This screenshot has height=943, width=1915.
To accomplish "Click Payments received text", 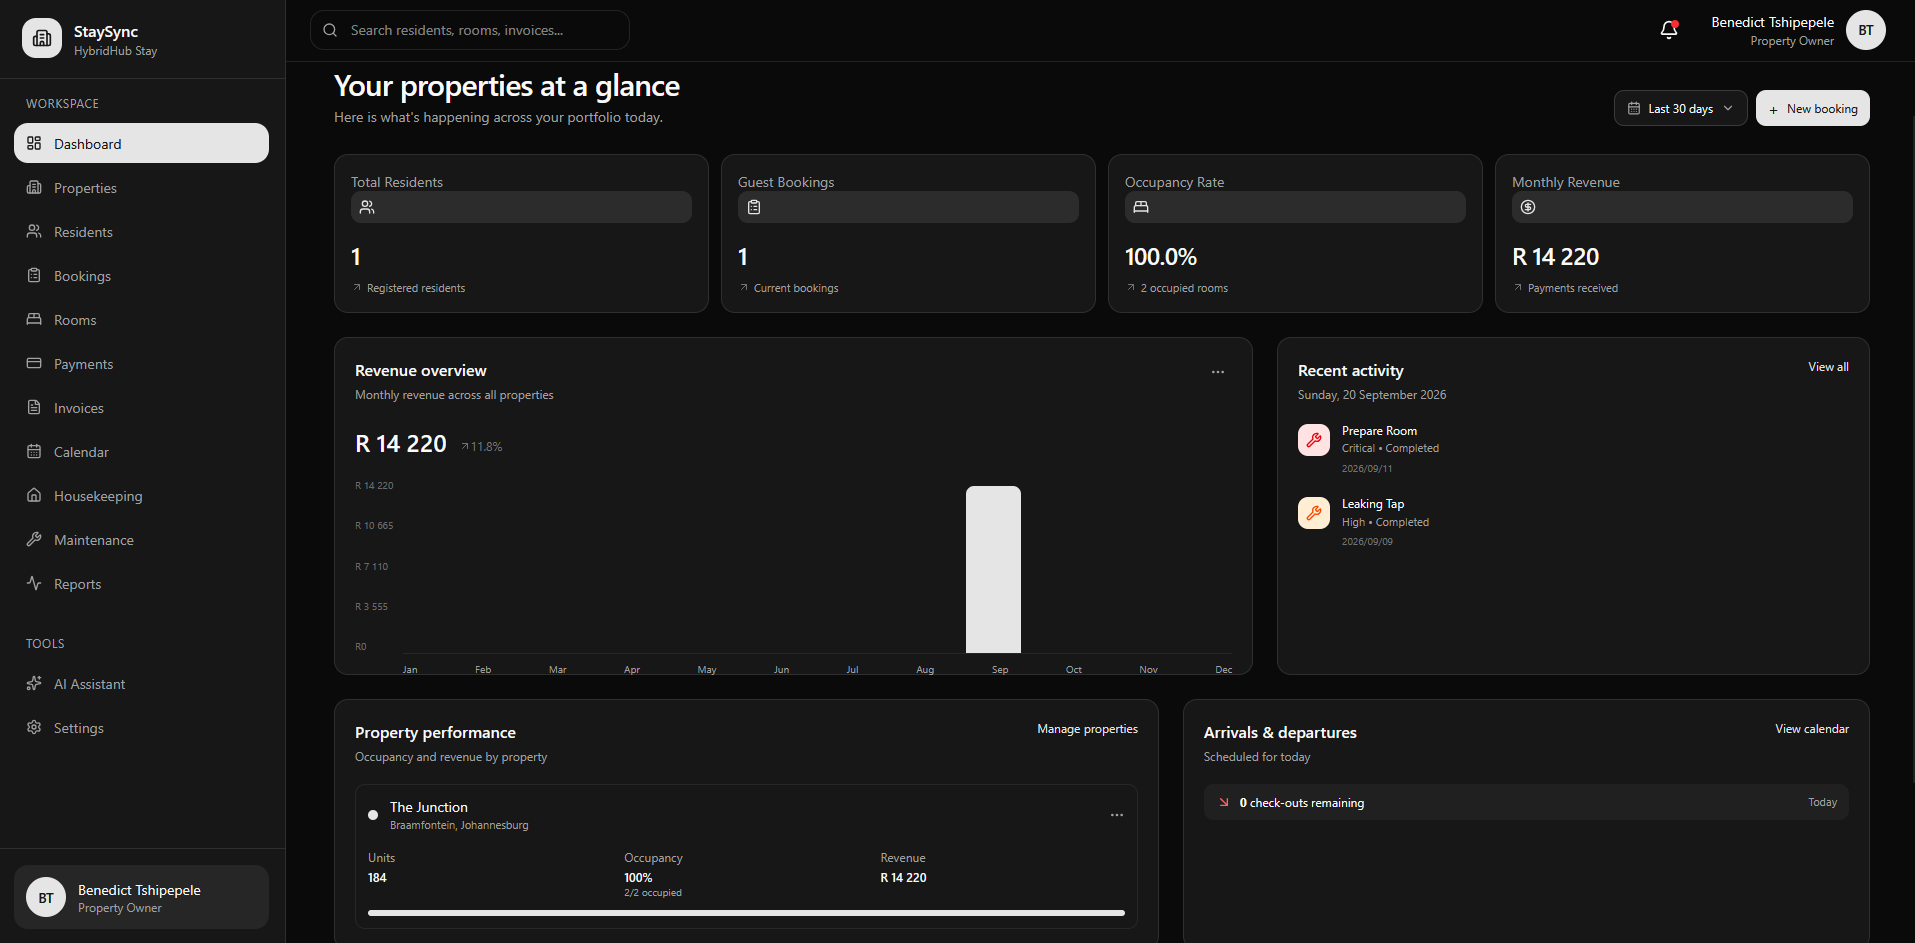I will 1573,288.
